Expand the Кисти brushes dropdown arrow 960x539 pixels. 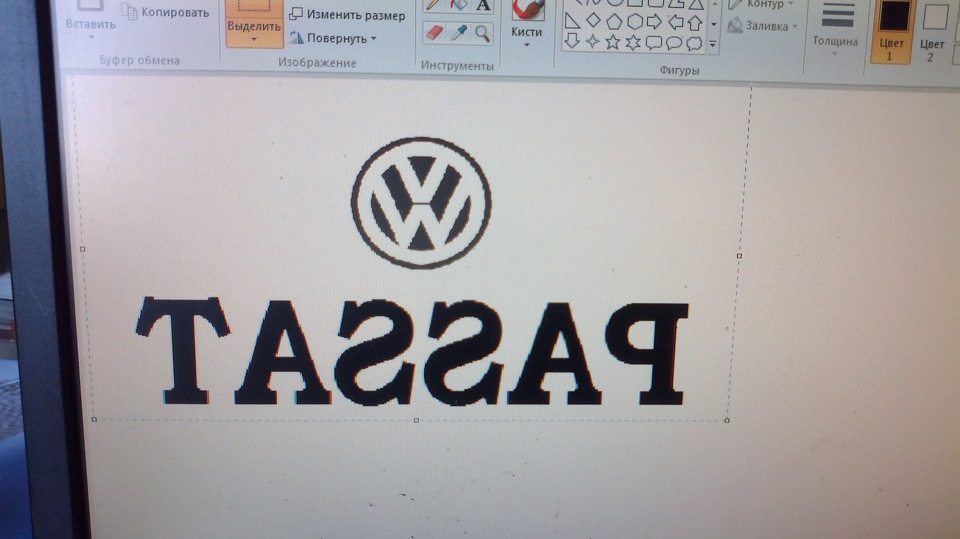click(527, 45)
